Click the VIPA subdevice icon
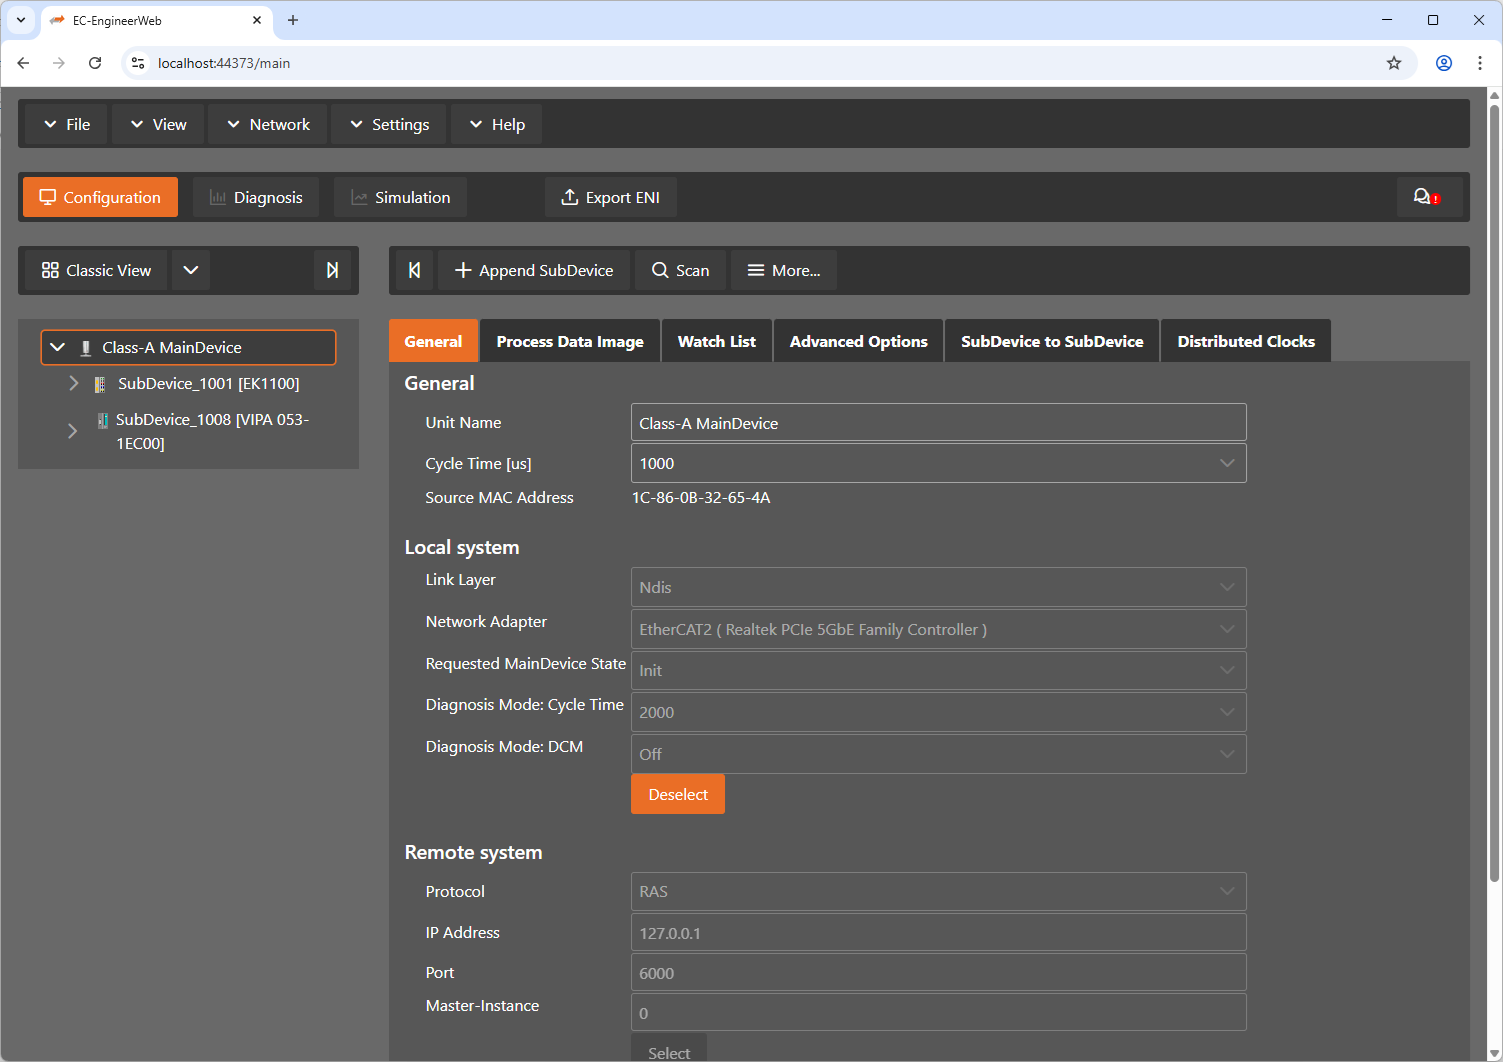Viewport: 1503px width, 1062px height. point(102,420)
